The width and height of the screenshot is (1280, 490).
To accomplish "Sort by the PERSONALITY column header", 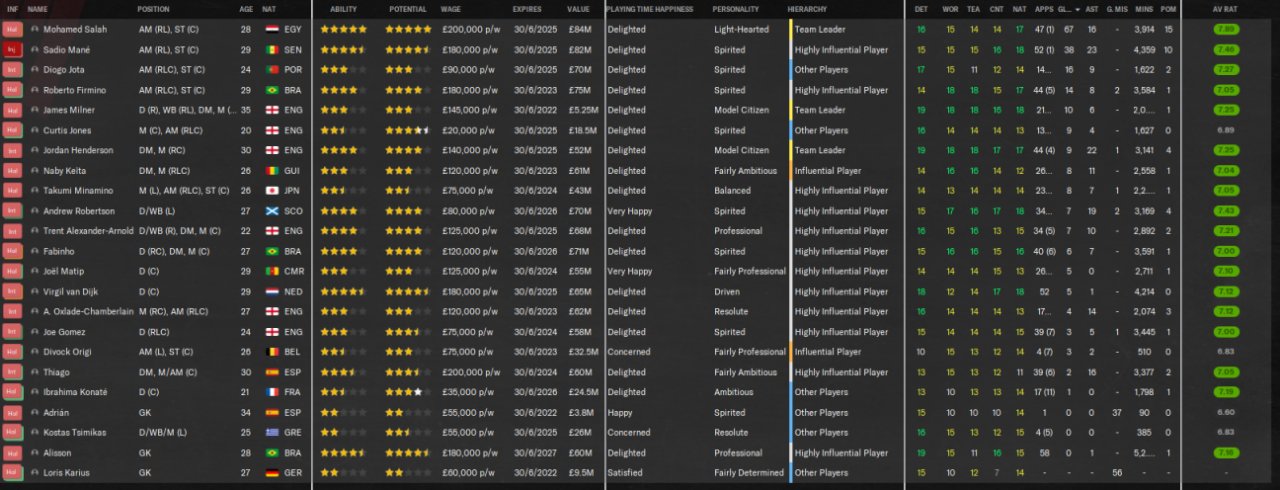I will coord(736,9).
